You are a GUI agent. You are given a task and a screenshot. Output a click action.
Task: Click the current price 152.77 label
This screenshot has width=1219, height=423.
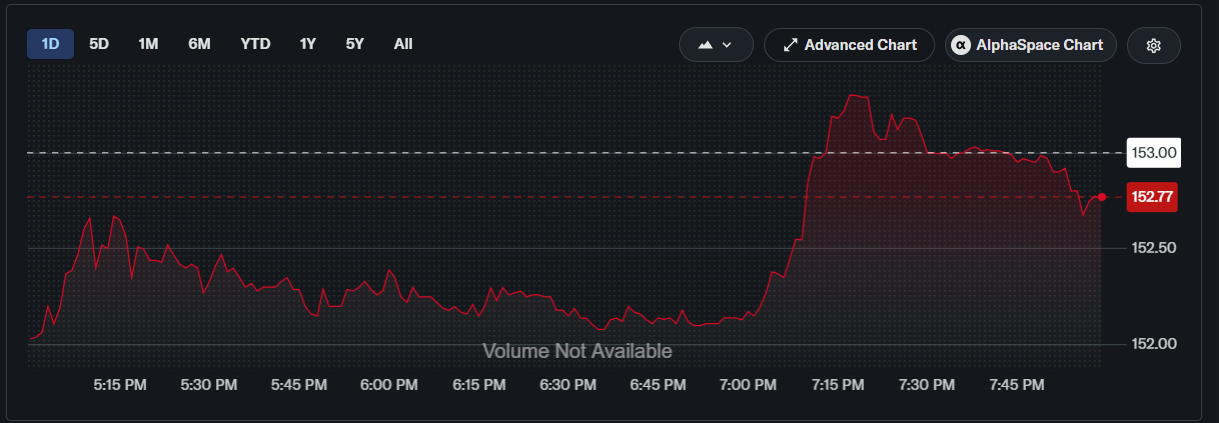point(1152,197)
